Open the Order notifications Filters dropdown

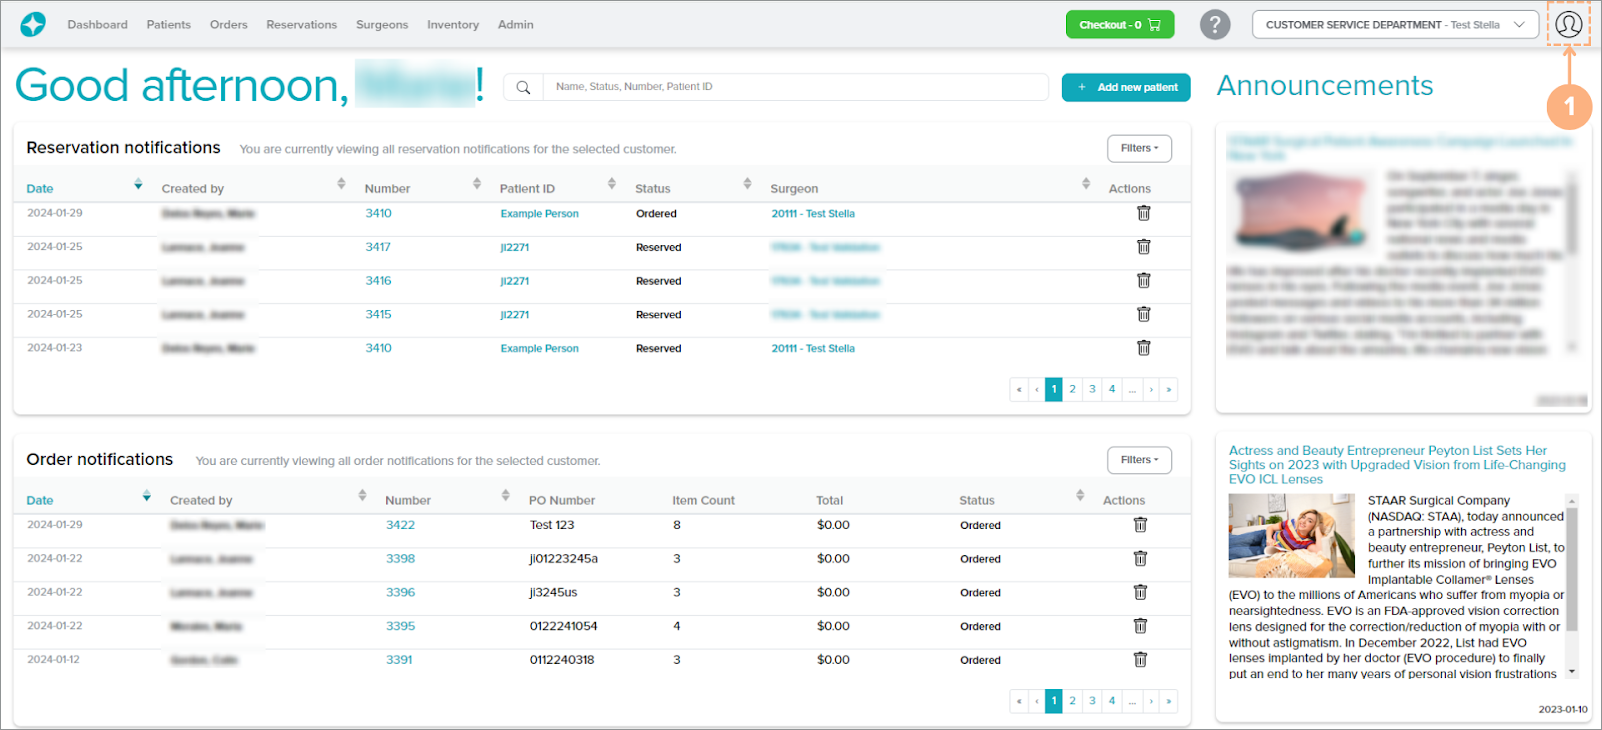(1139, 460)
